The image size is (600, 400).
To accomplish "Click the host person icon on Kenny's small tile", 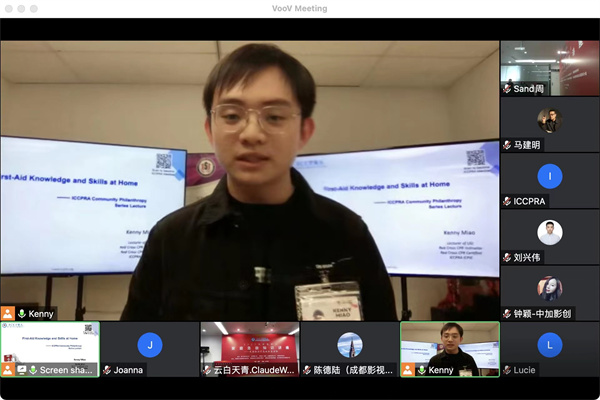I will (408, 370).
